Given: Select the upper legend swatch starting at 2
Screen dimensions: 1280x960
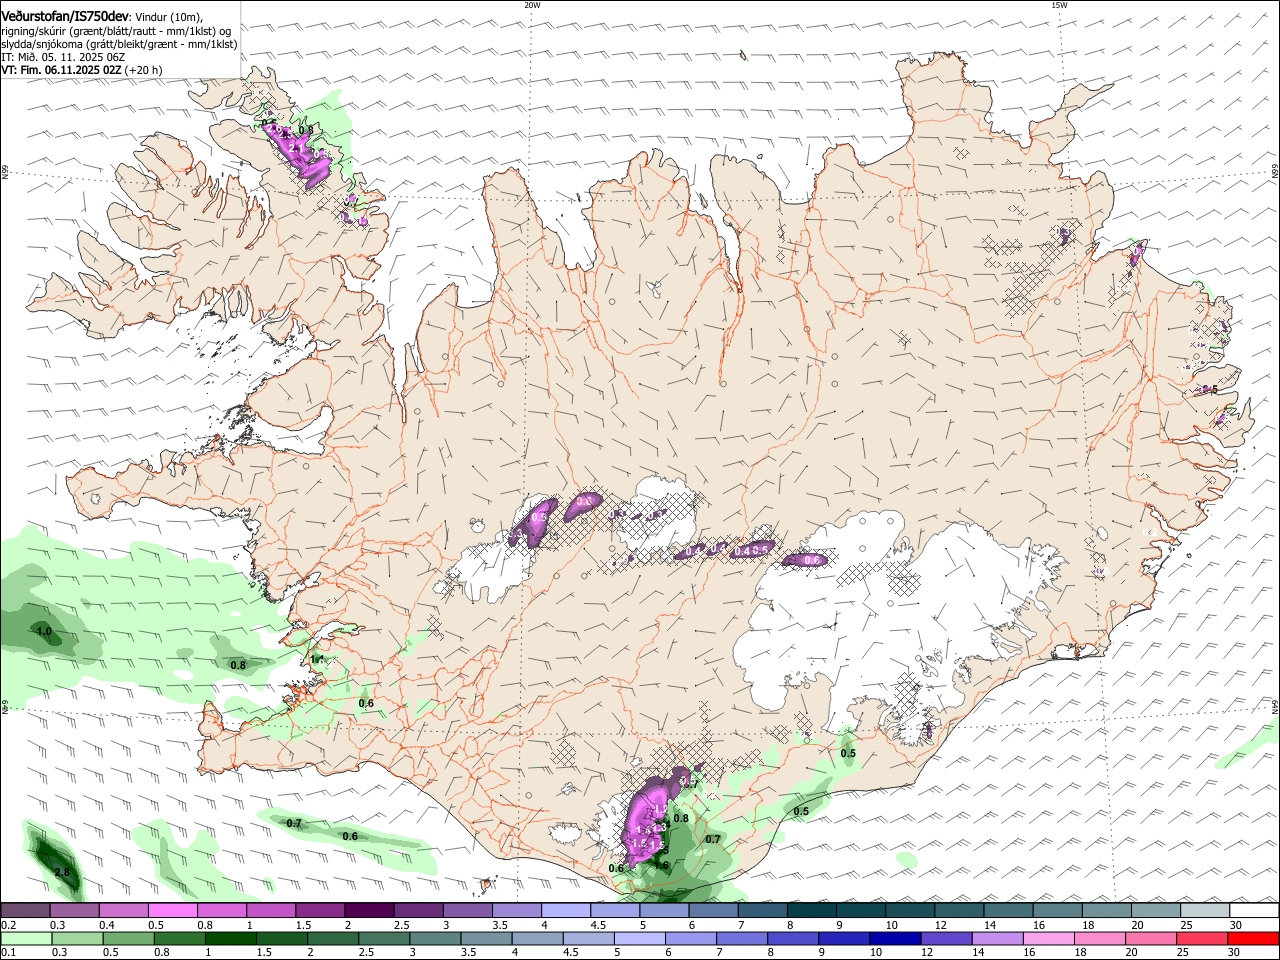Looking at the screenshot, I should coord(369,911).
